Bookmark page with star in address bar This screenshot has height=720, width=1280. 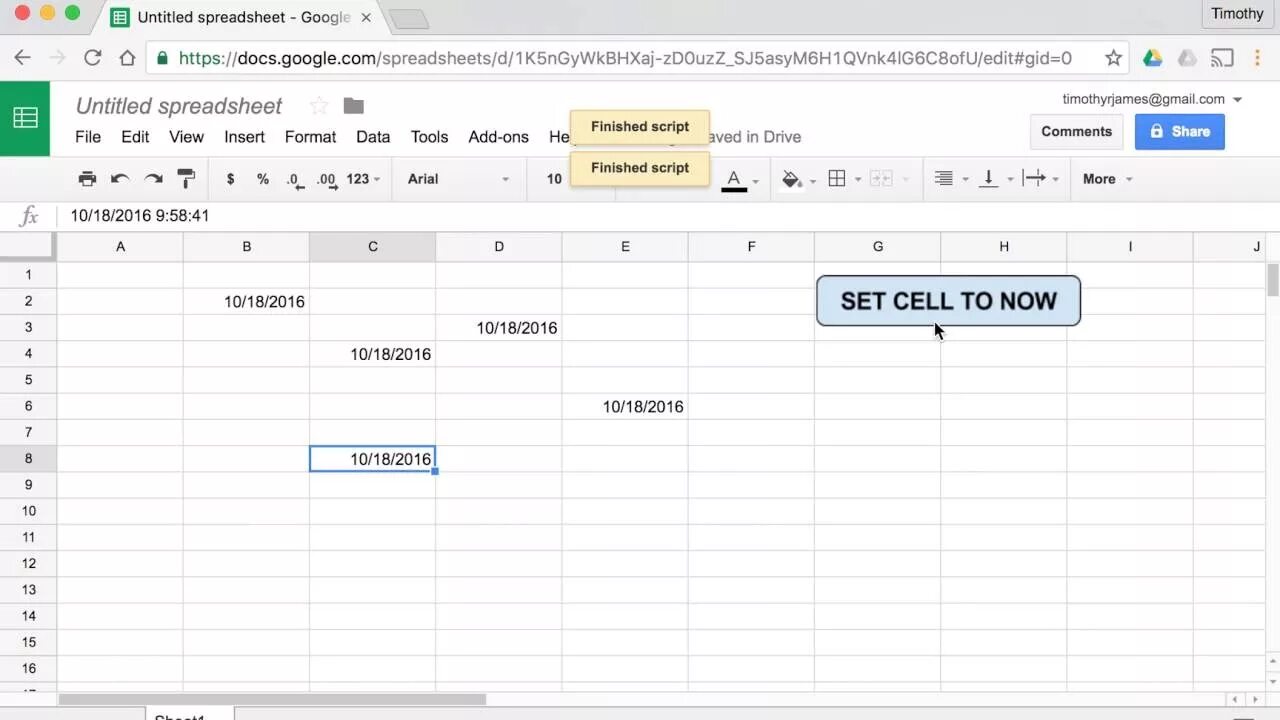tap(1113, 58)
